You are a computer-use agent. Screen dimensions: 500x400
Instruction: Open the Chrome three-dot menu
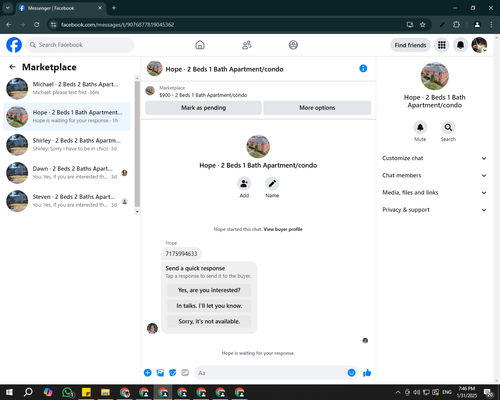[491, 25]
